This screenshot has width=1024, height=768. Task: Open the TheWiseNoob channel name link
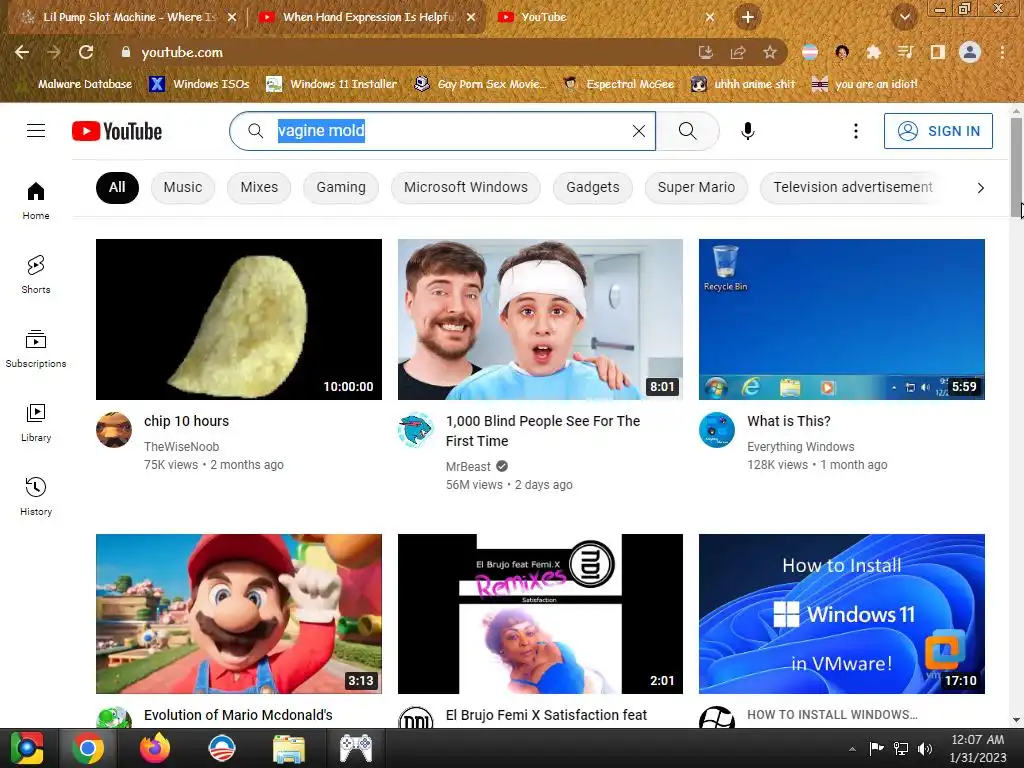click(x=182, y=447)
